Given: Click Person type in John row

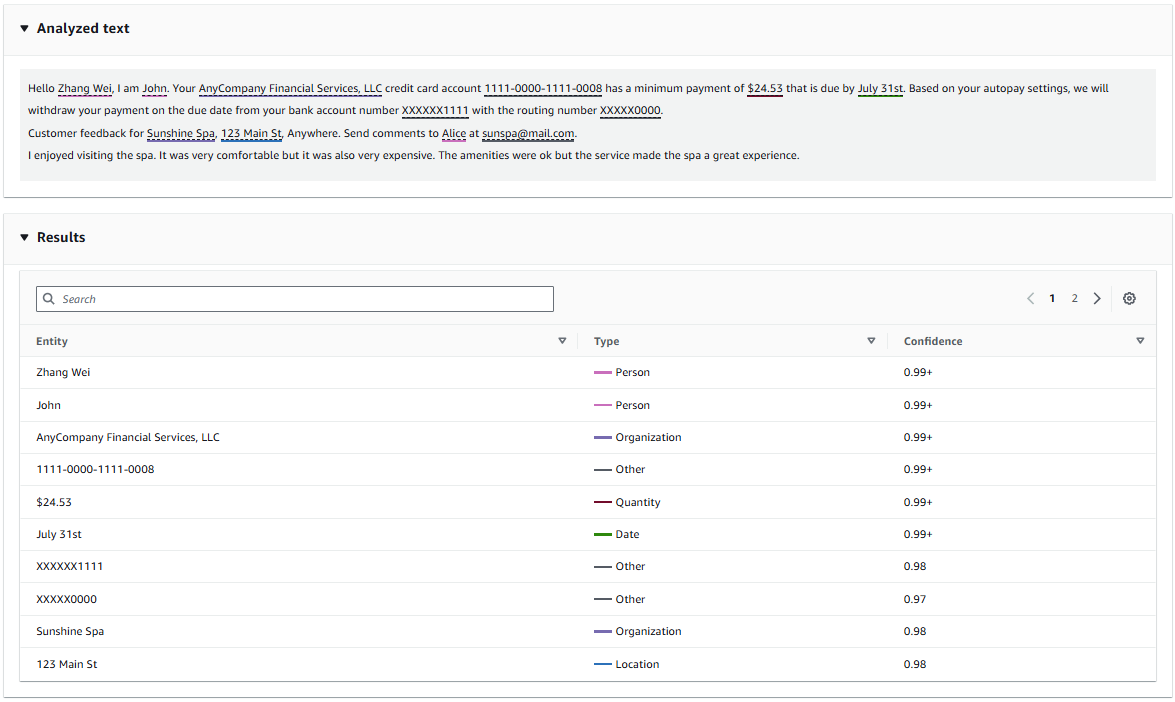Looking at the screenshot, I should (x=632, y=405).
